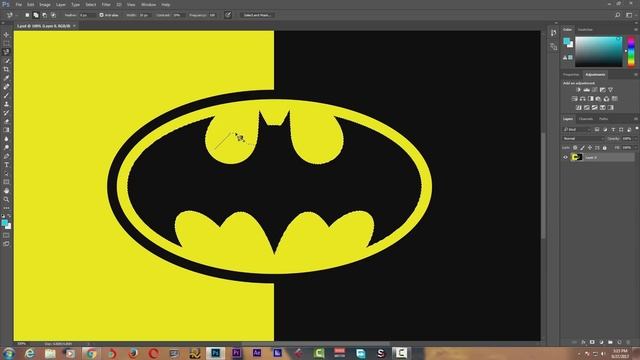The width and height of the screenshot is (640, 360).
Task: Select the Clone Stamp tool
Action: click(6, 104)
